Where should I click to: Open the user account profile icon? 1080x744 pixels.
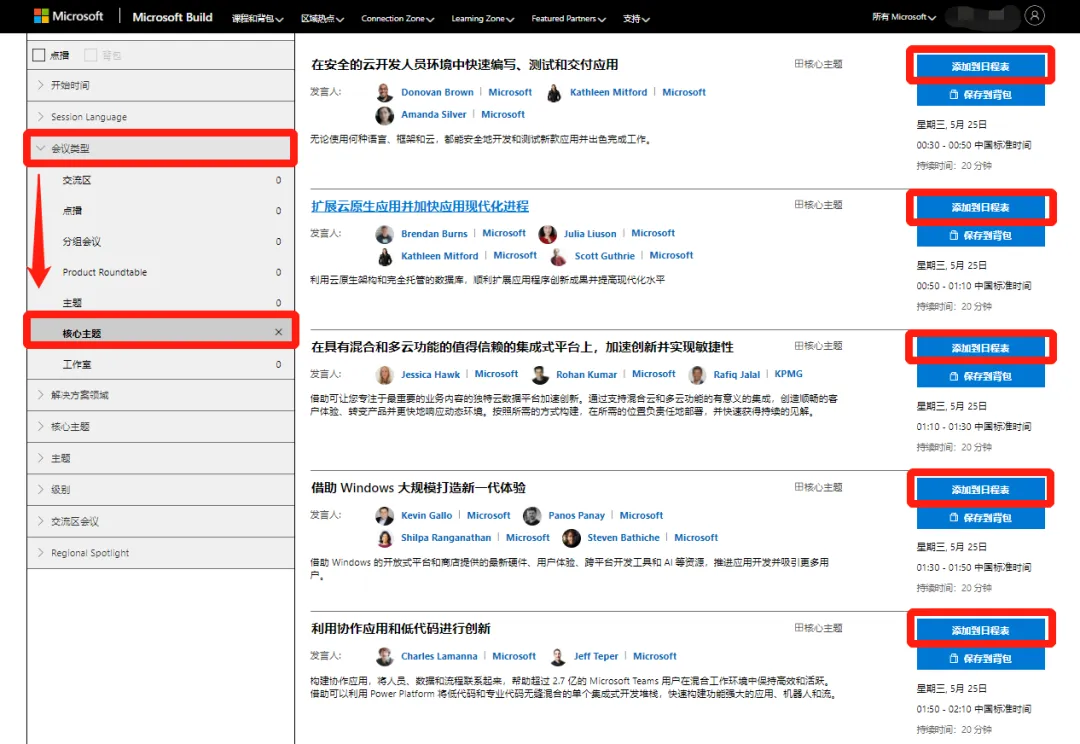click(x=1034, y=15)
